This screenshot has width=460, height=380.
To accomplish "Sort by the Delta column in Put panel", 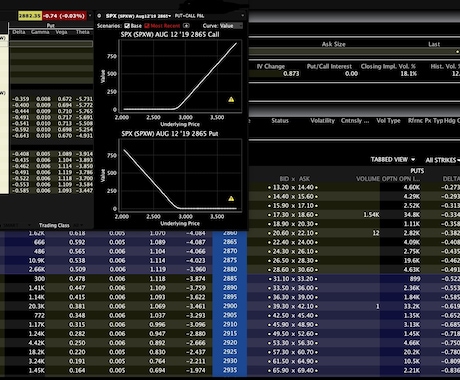I will click(x=19, y=32).
